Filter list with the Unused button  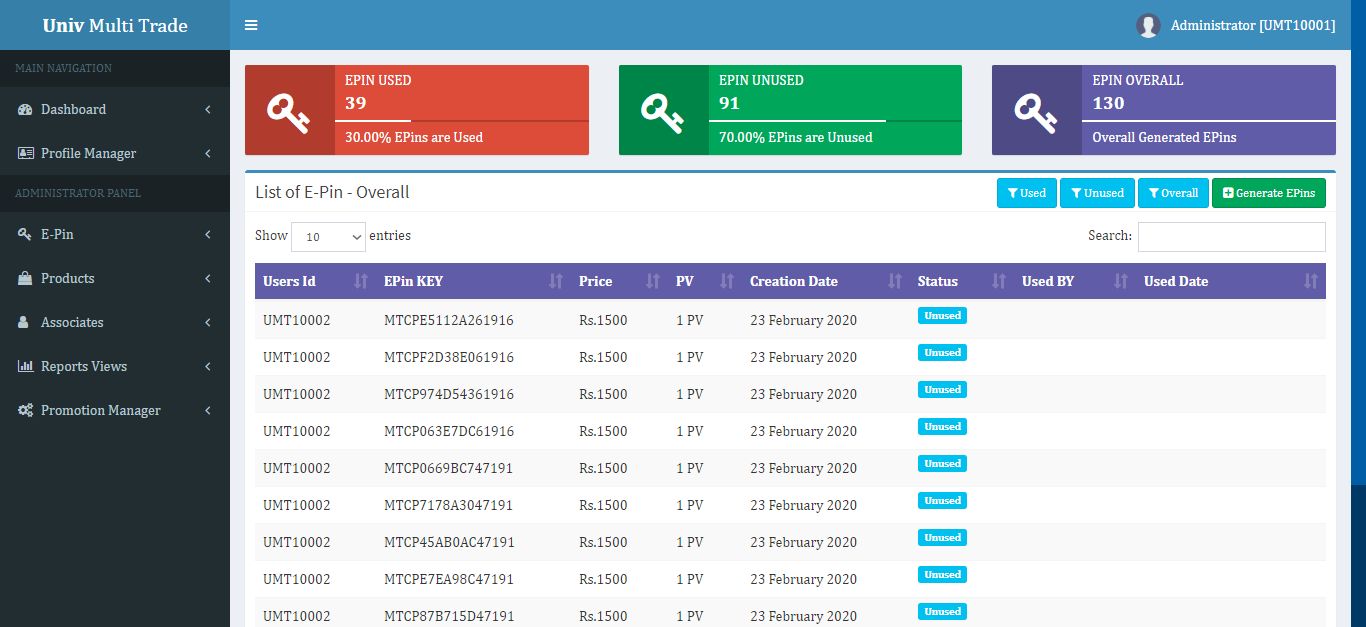[x=1097, y=193]
